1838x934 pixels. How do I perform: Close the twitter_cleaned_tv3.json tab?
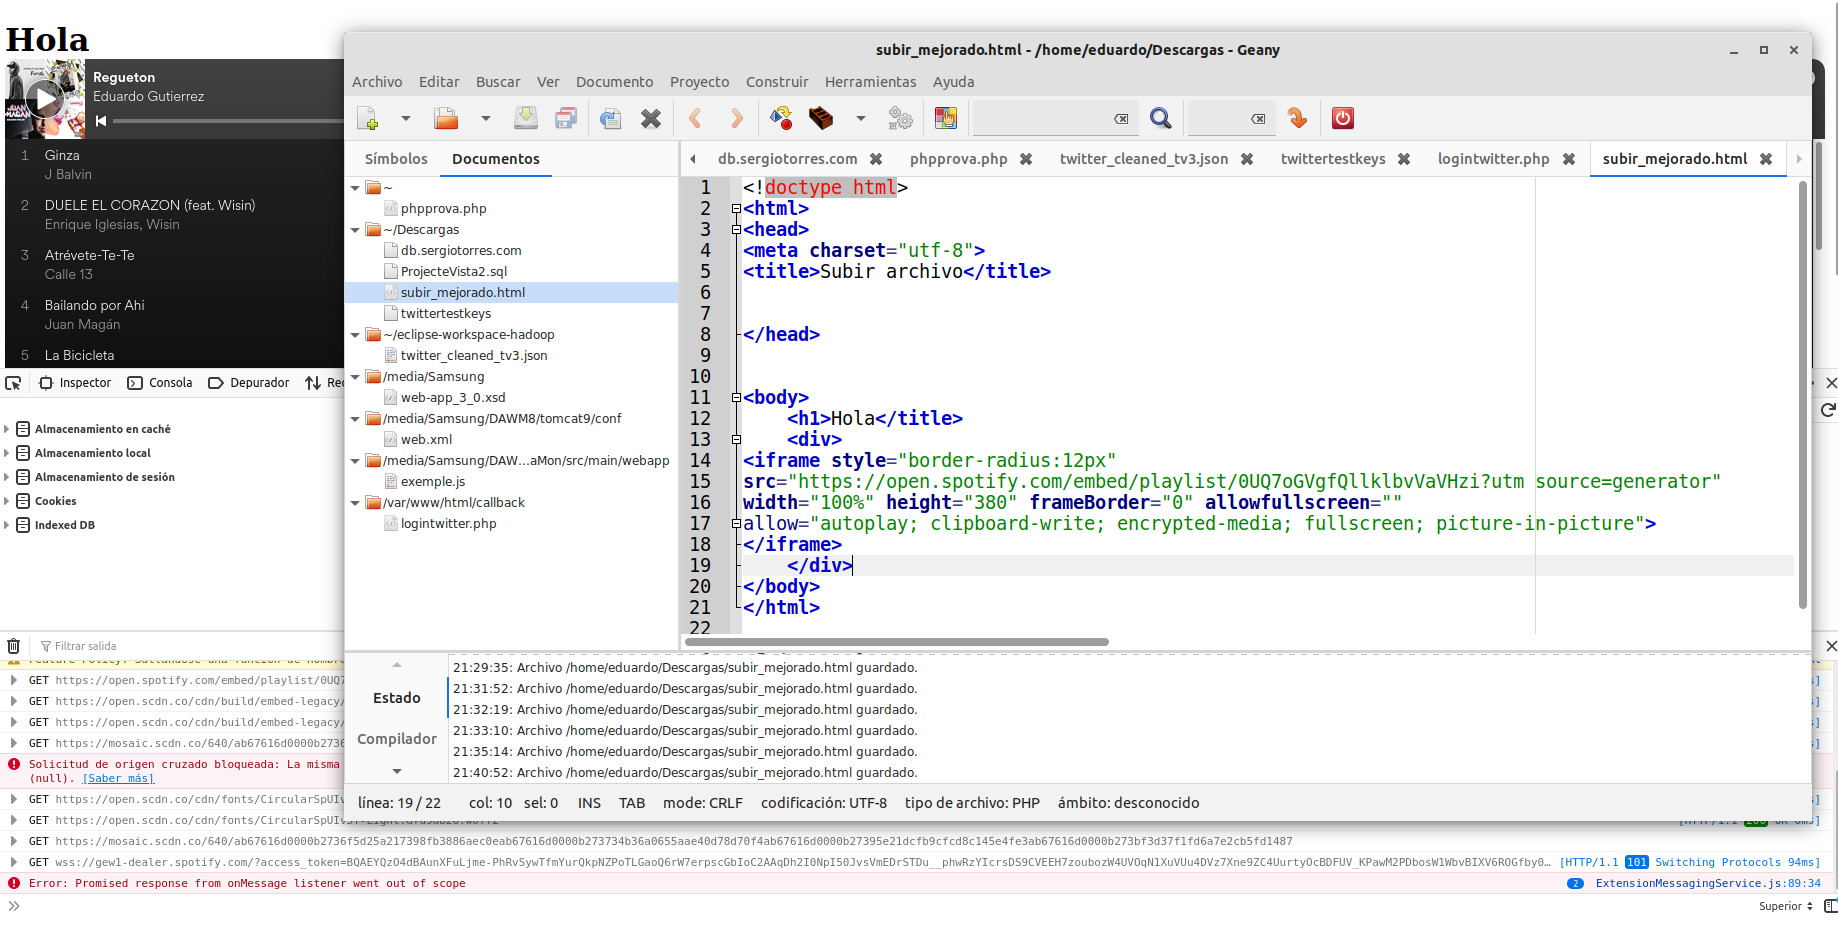coord(1247,159)
